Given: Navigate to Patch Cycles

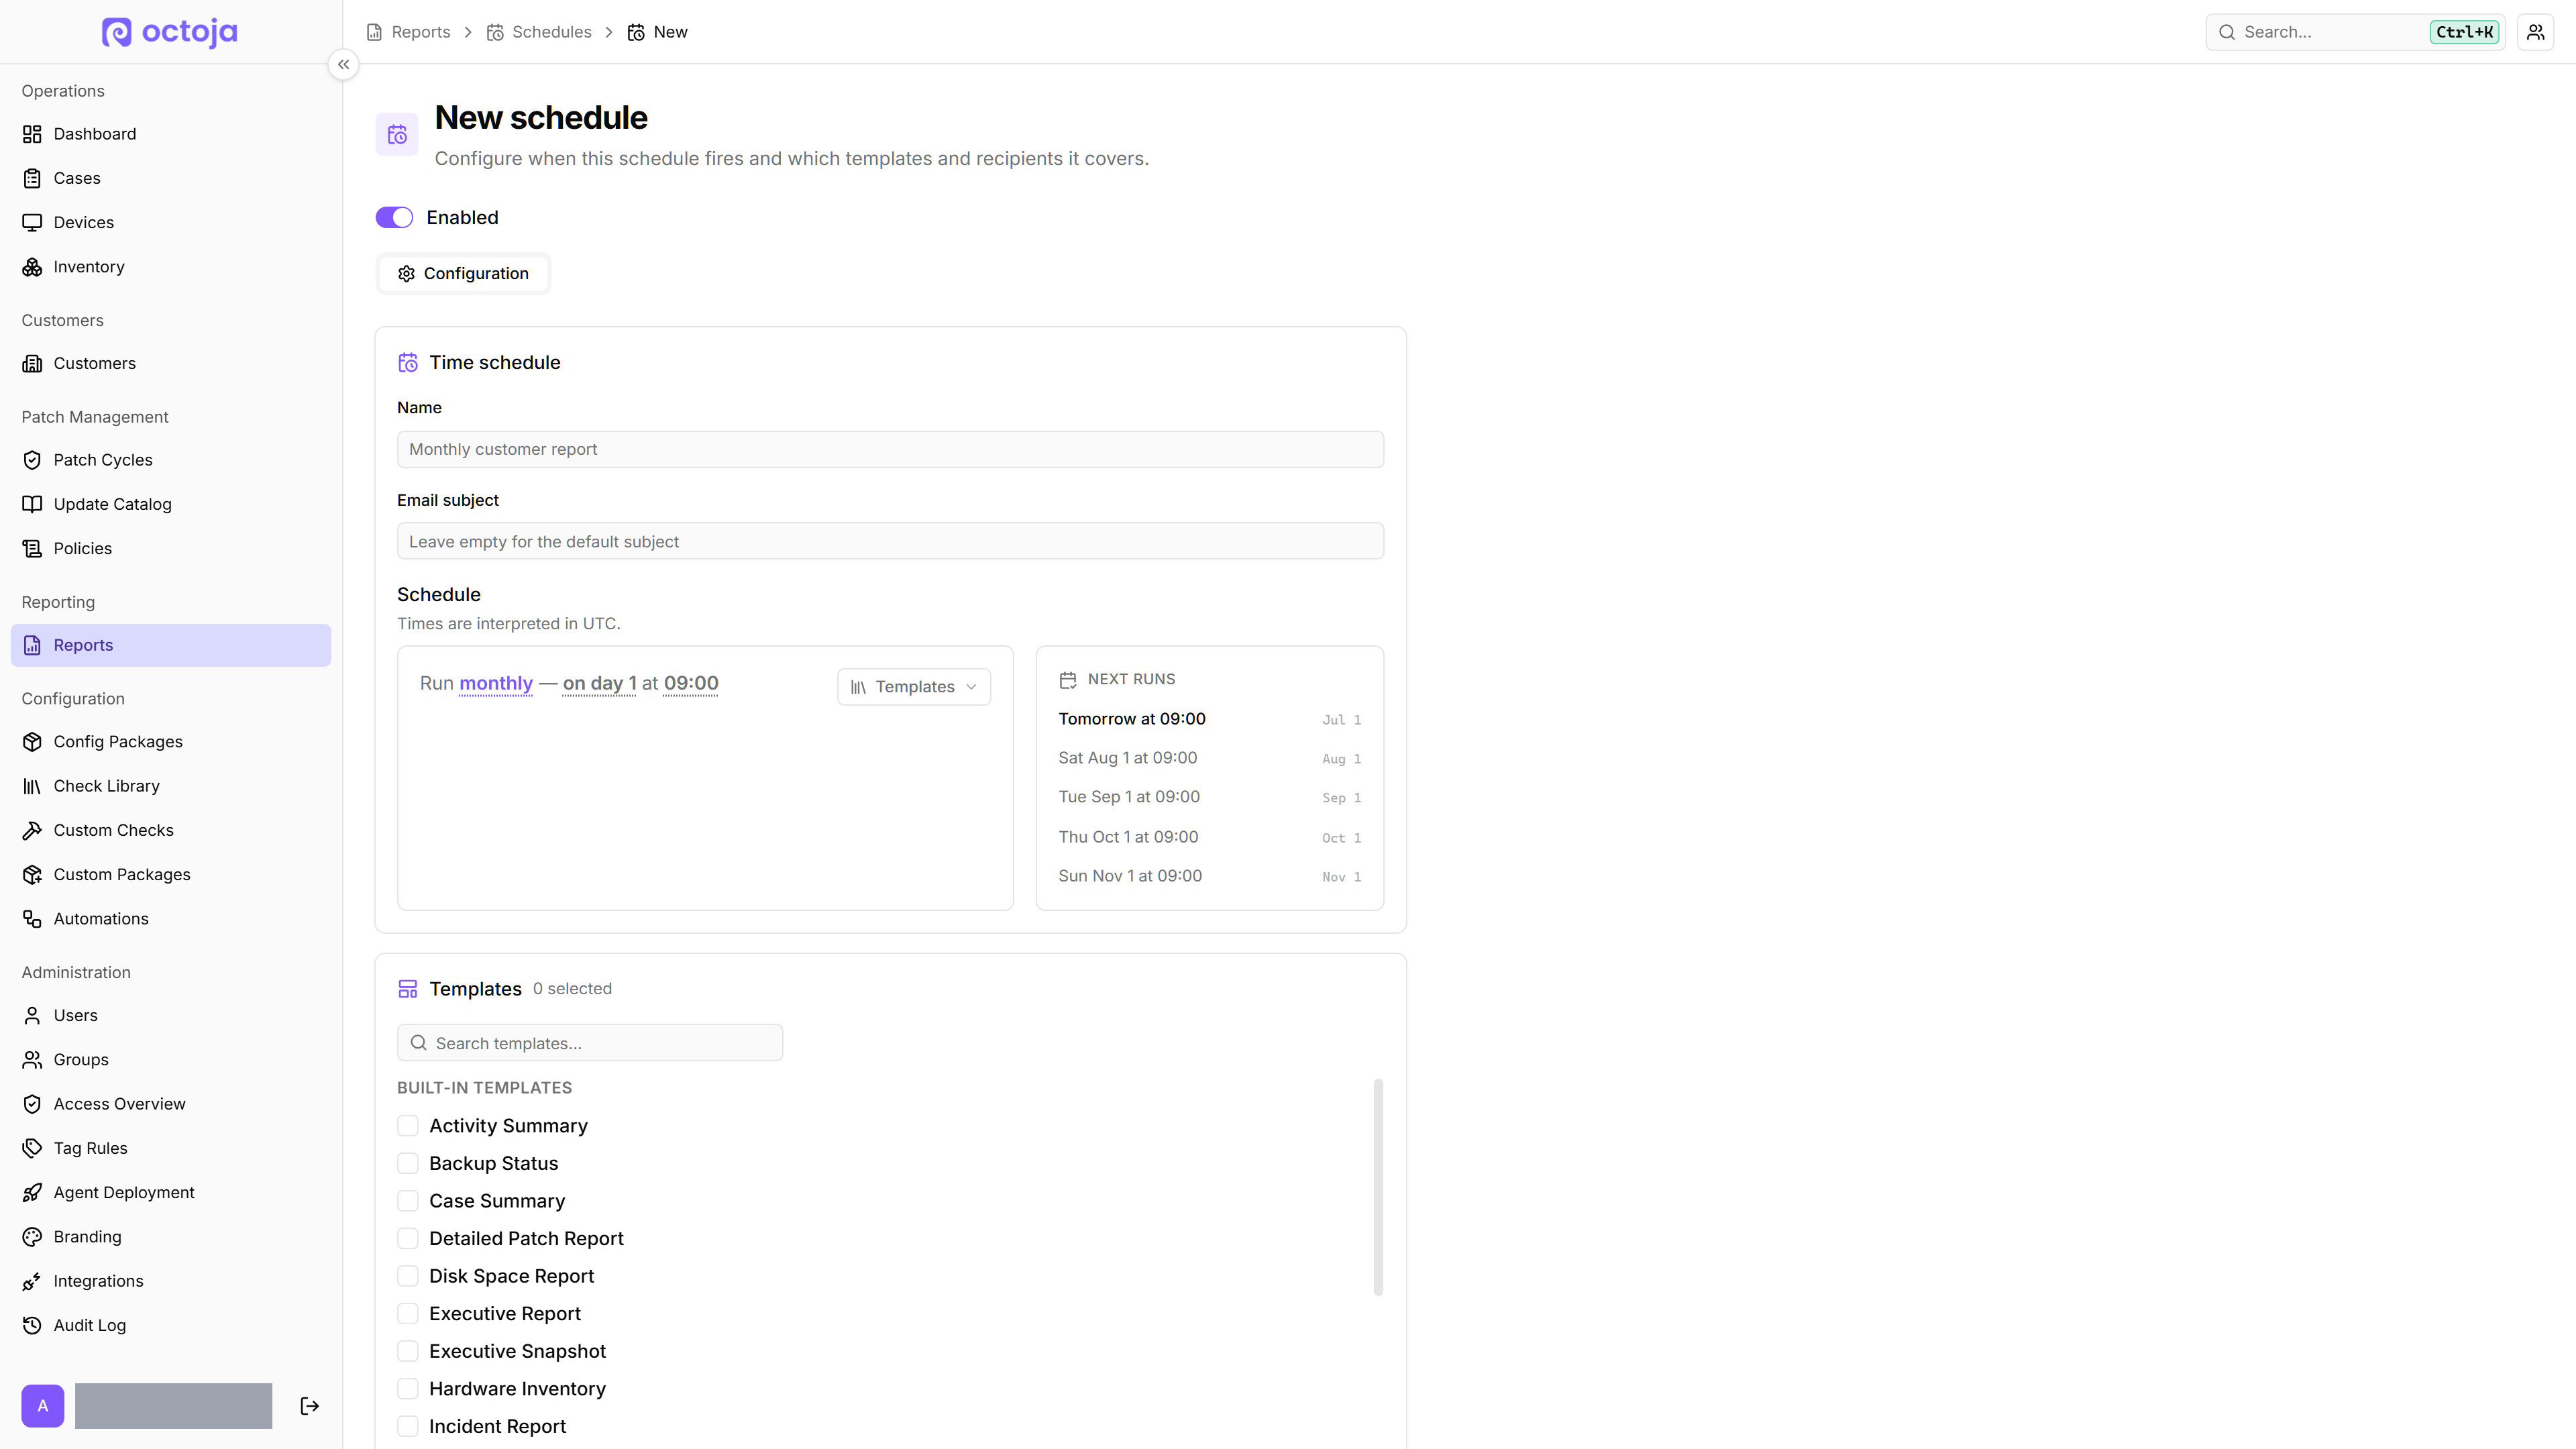Looking at the screenshot, I should tap(171, 460).
